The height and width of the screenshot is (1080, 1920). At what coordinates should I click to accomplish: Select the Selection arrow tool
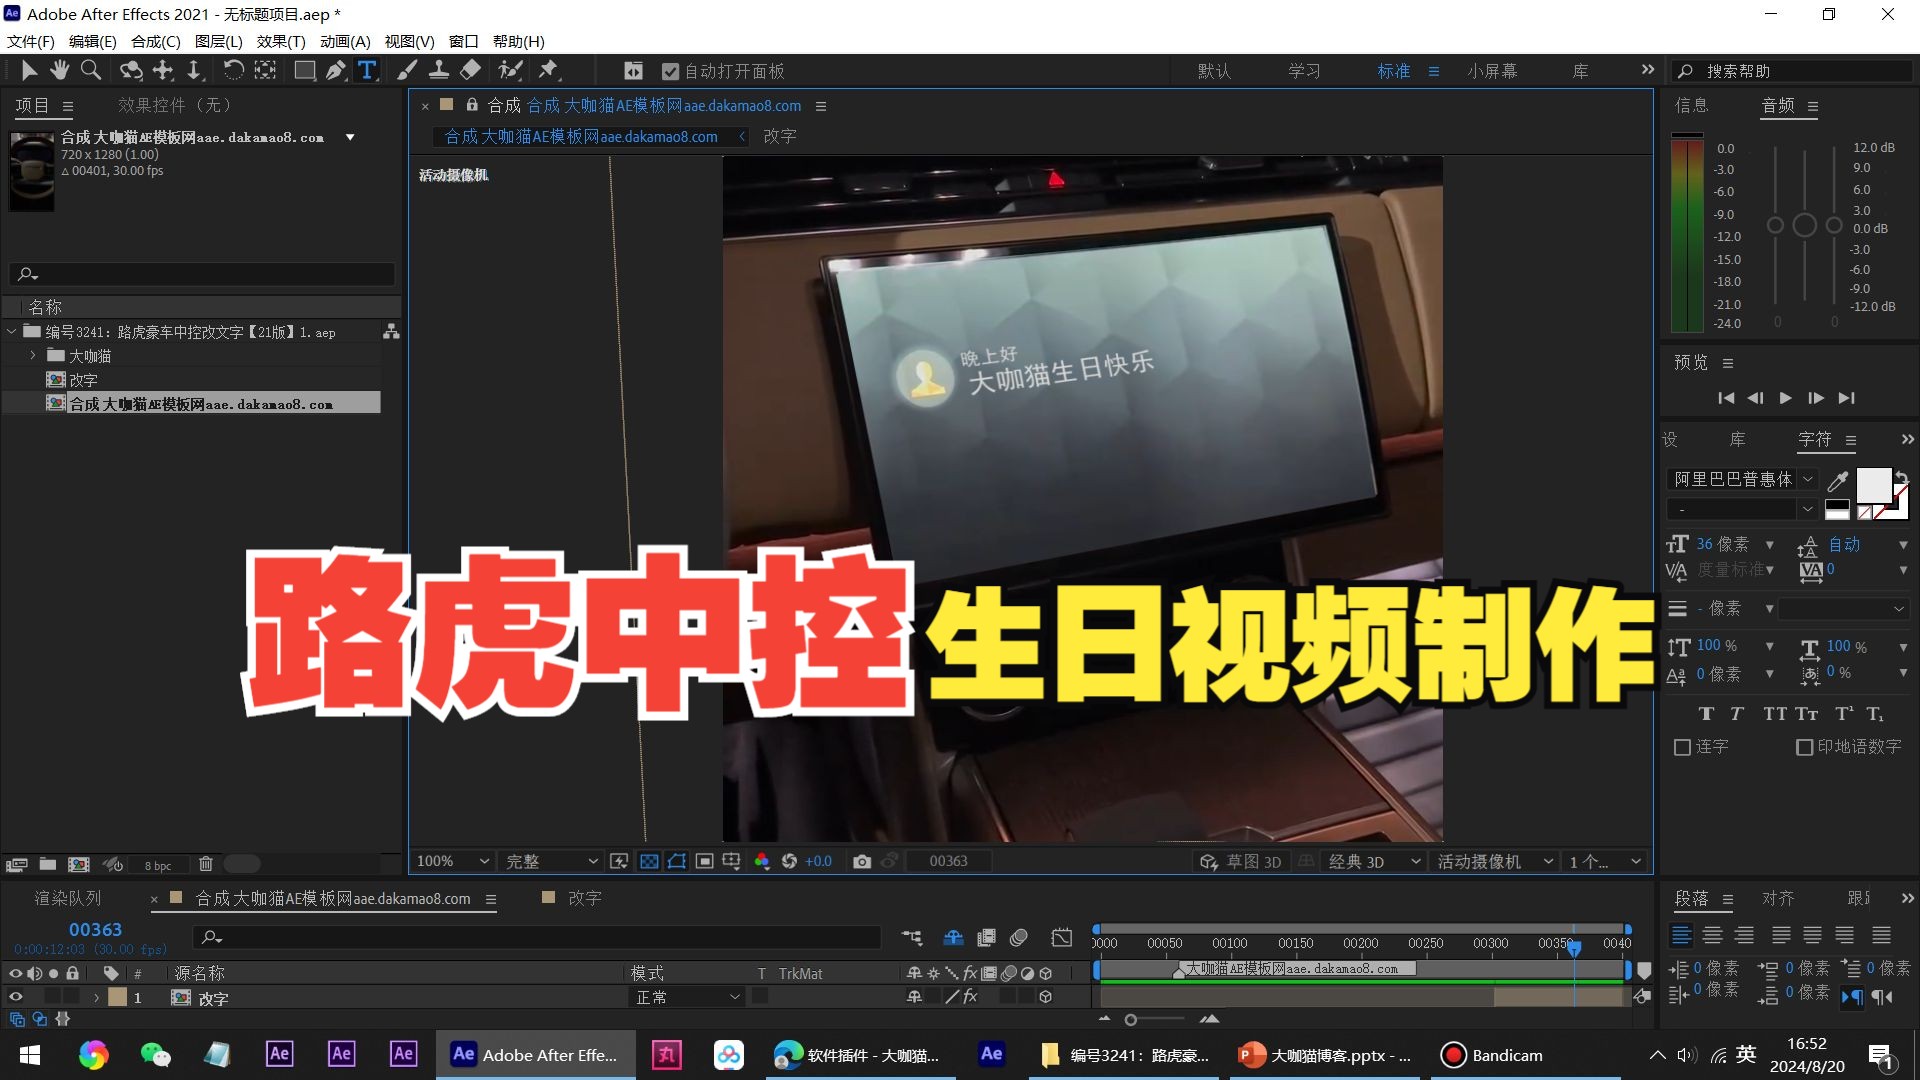click(29, 70)
